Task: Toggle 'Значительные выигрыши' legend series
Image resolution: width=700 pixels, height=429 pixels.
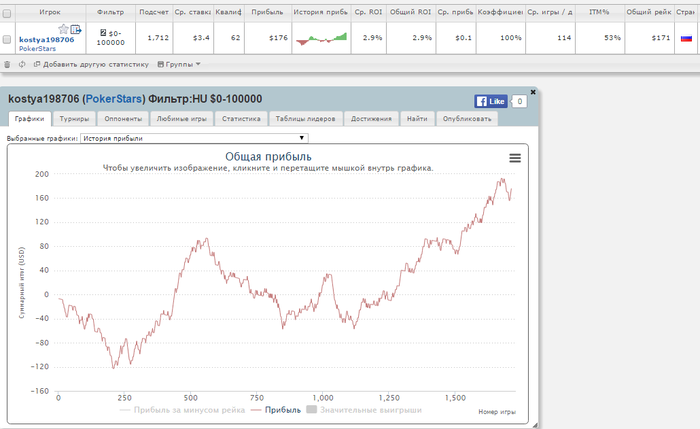Action: click(364, 410)
